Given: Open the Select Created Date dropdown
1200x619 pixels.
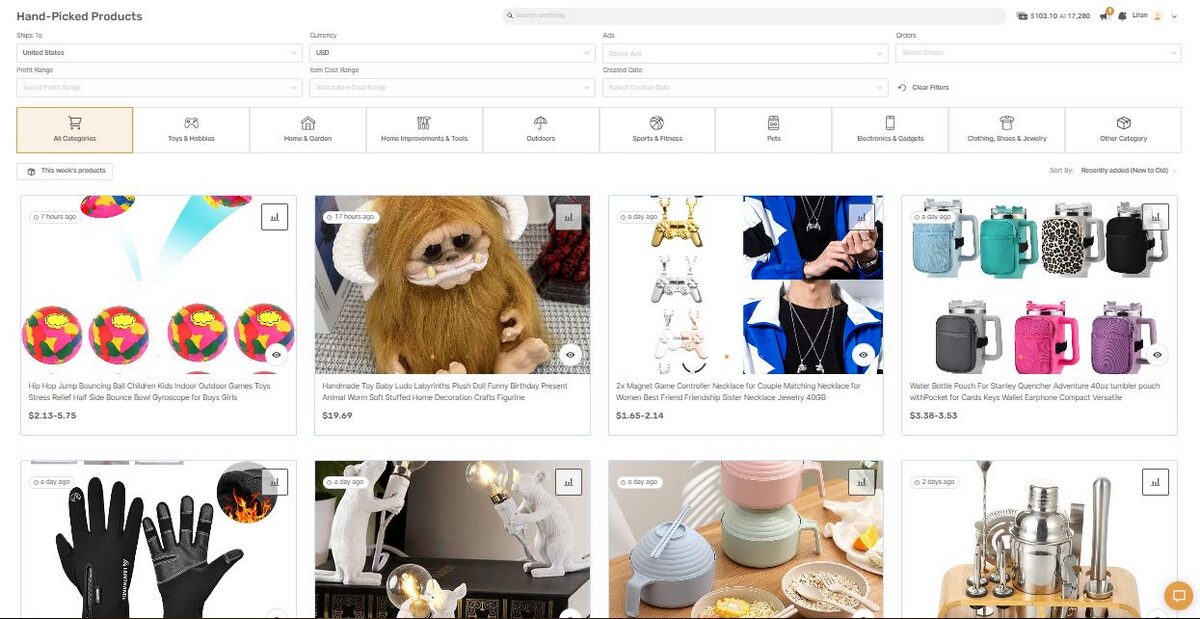Looking at the screenshot, I should tap(745, 88).
